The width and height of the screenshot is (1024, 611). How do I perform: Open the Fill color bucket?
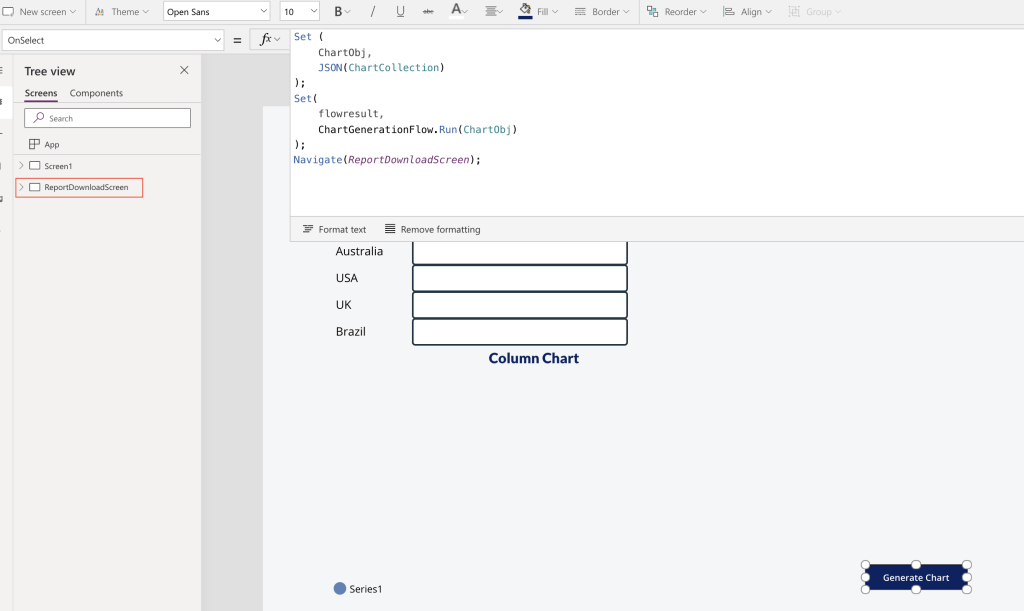[x=526, y=12]
